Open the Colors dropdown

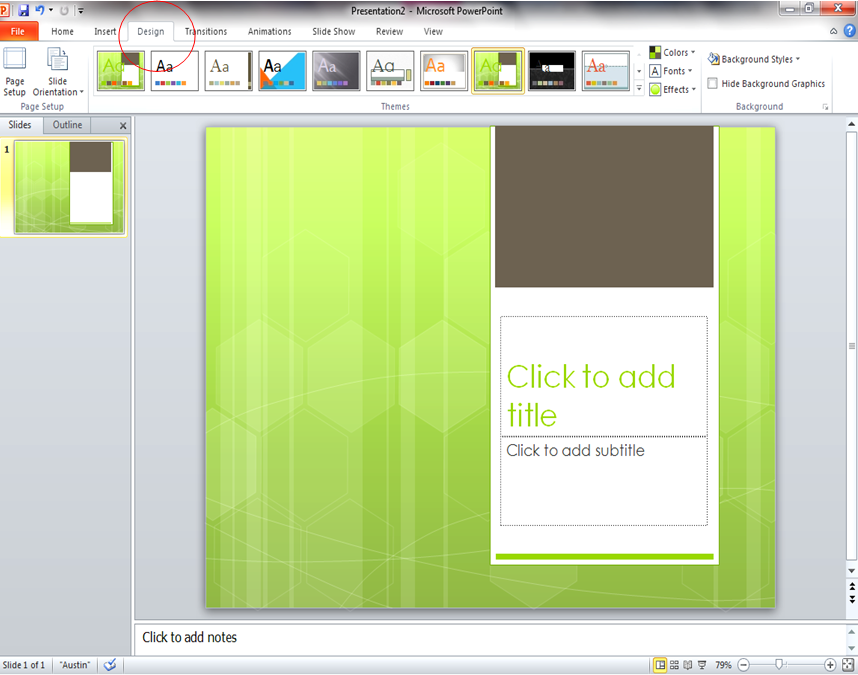(x=672, y=52)
